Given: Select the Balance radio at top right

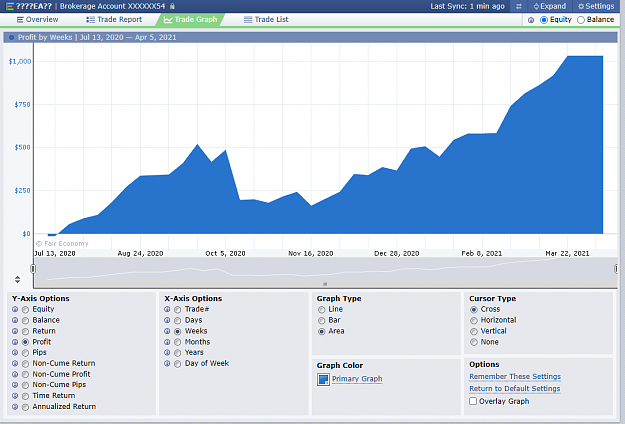Looking at the screenshot, I should pos(581,20).
